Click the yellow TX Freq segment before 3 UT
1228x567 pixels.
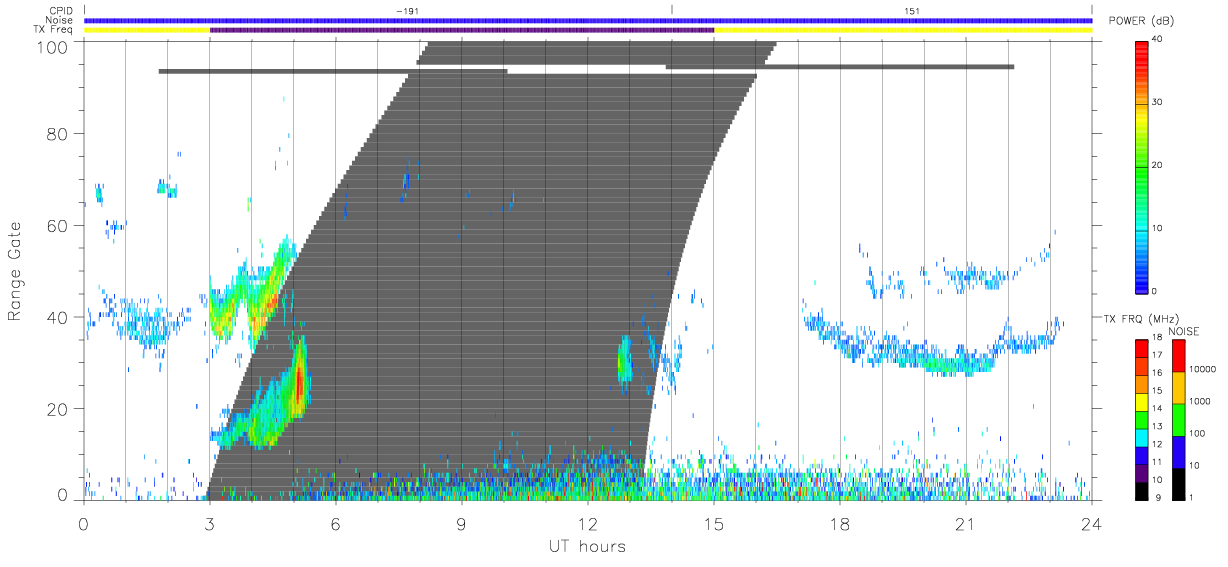pos(147,30)
